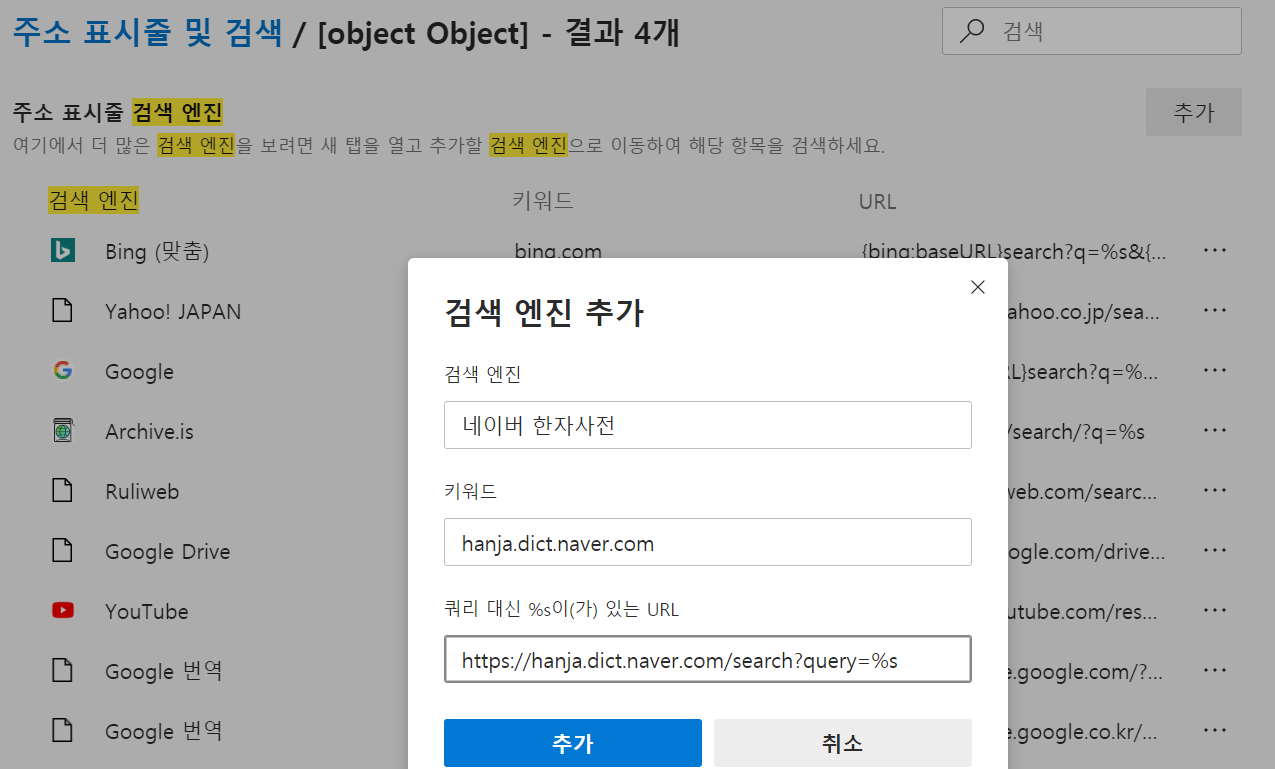Click the 취소 button

click(x=842, y=743)
